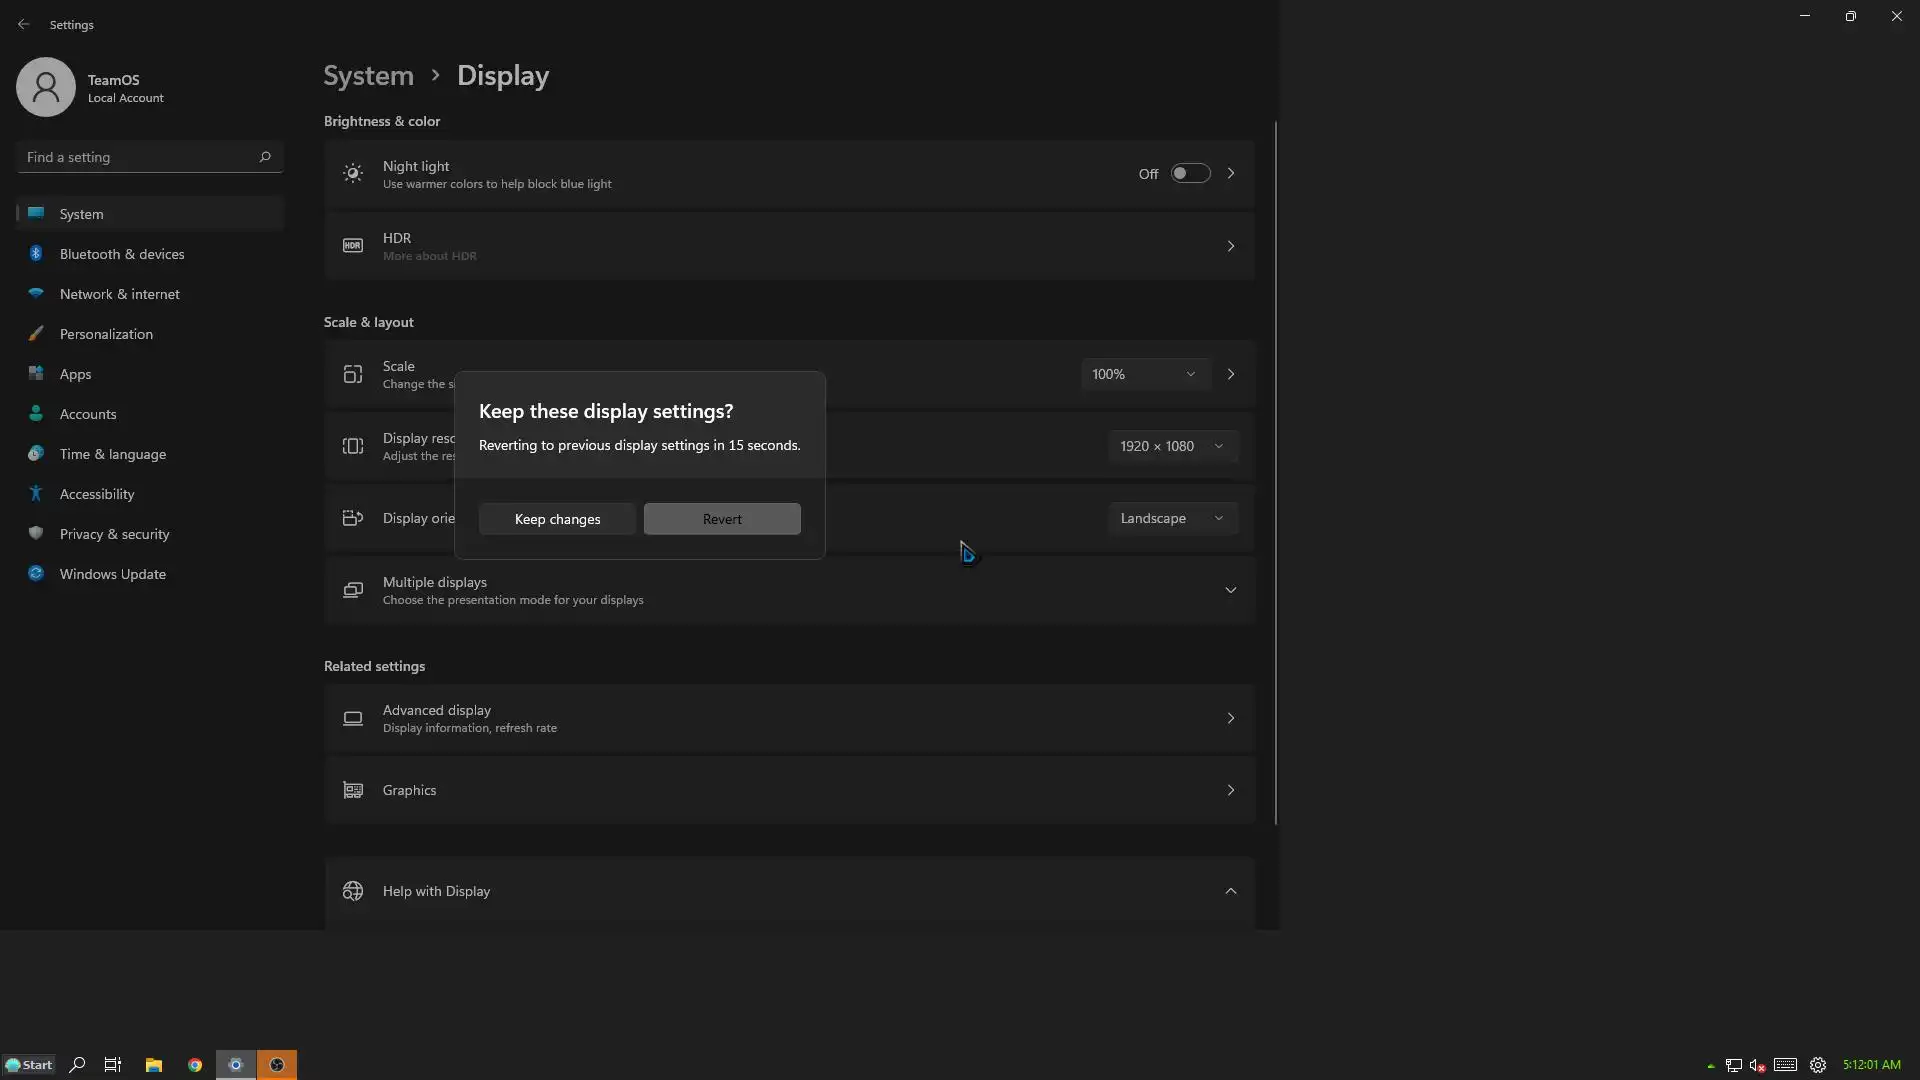Open the Landscape orientation dropdown
The width and height of the screenshot is (1920, 1080).
[x=1171, y=518]
